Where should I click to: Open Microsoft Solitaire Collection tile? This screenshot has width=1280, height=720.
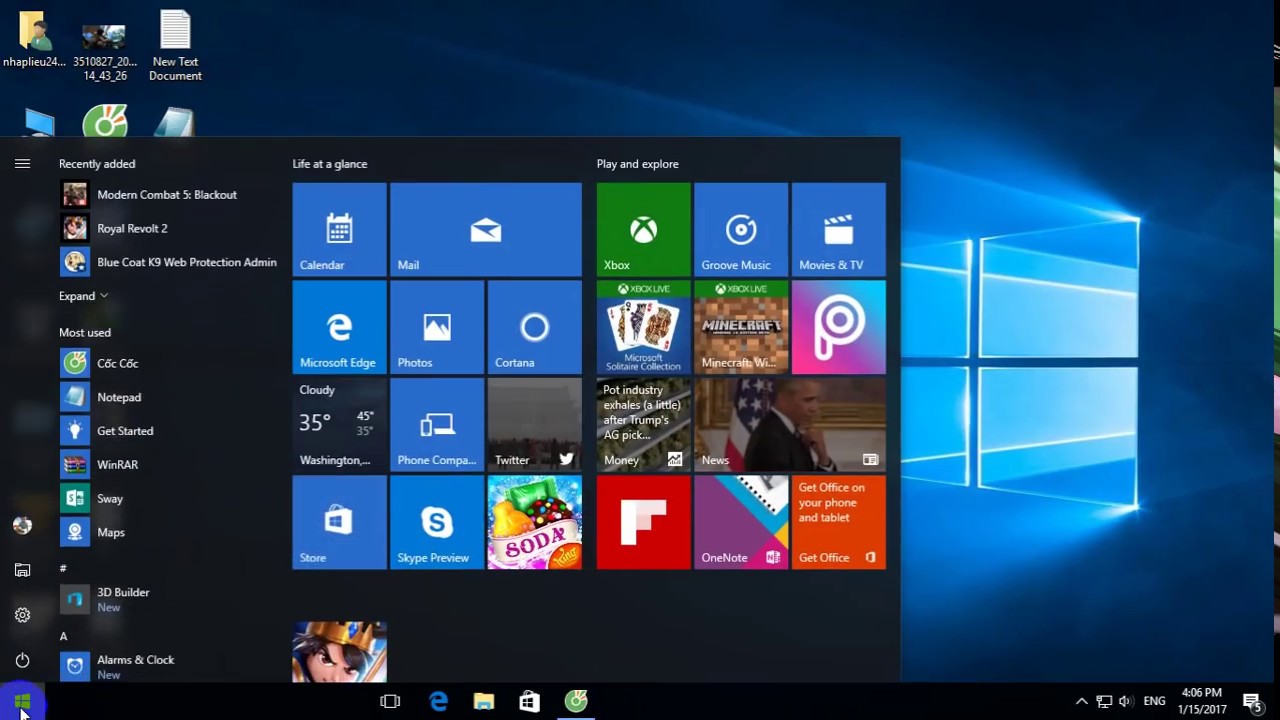pyautogui.click(x=643, y=327)
